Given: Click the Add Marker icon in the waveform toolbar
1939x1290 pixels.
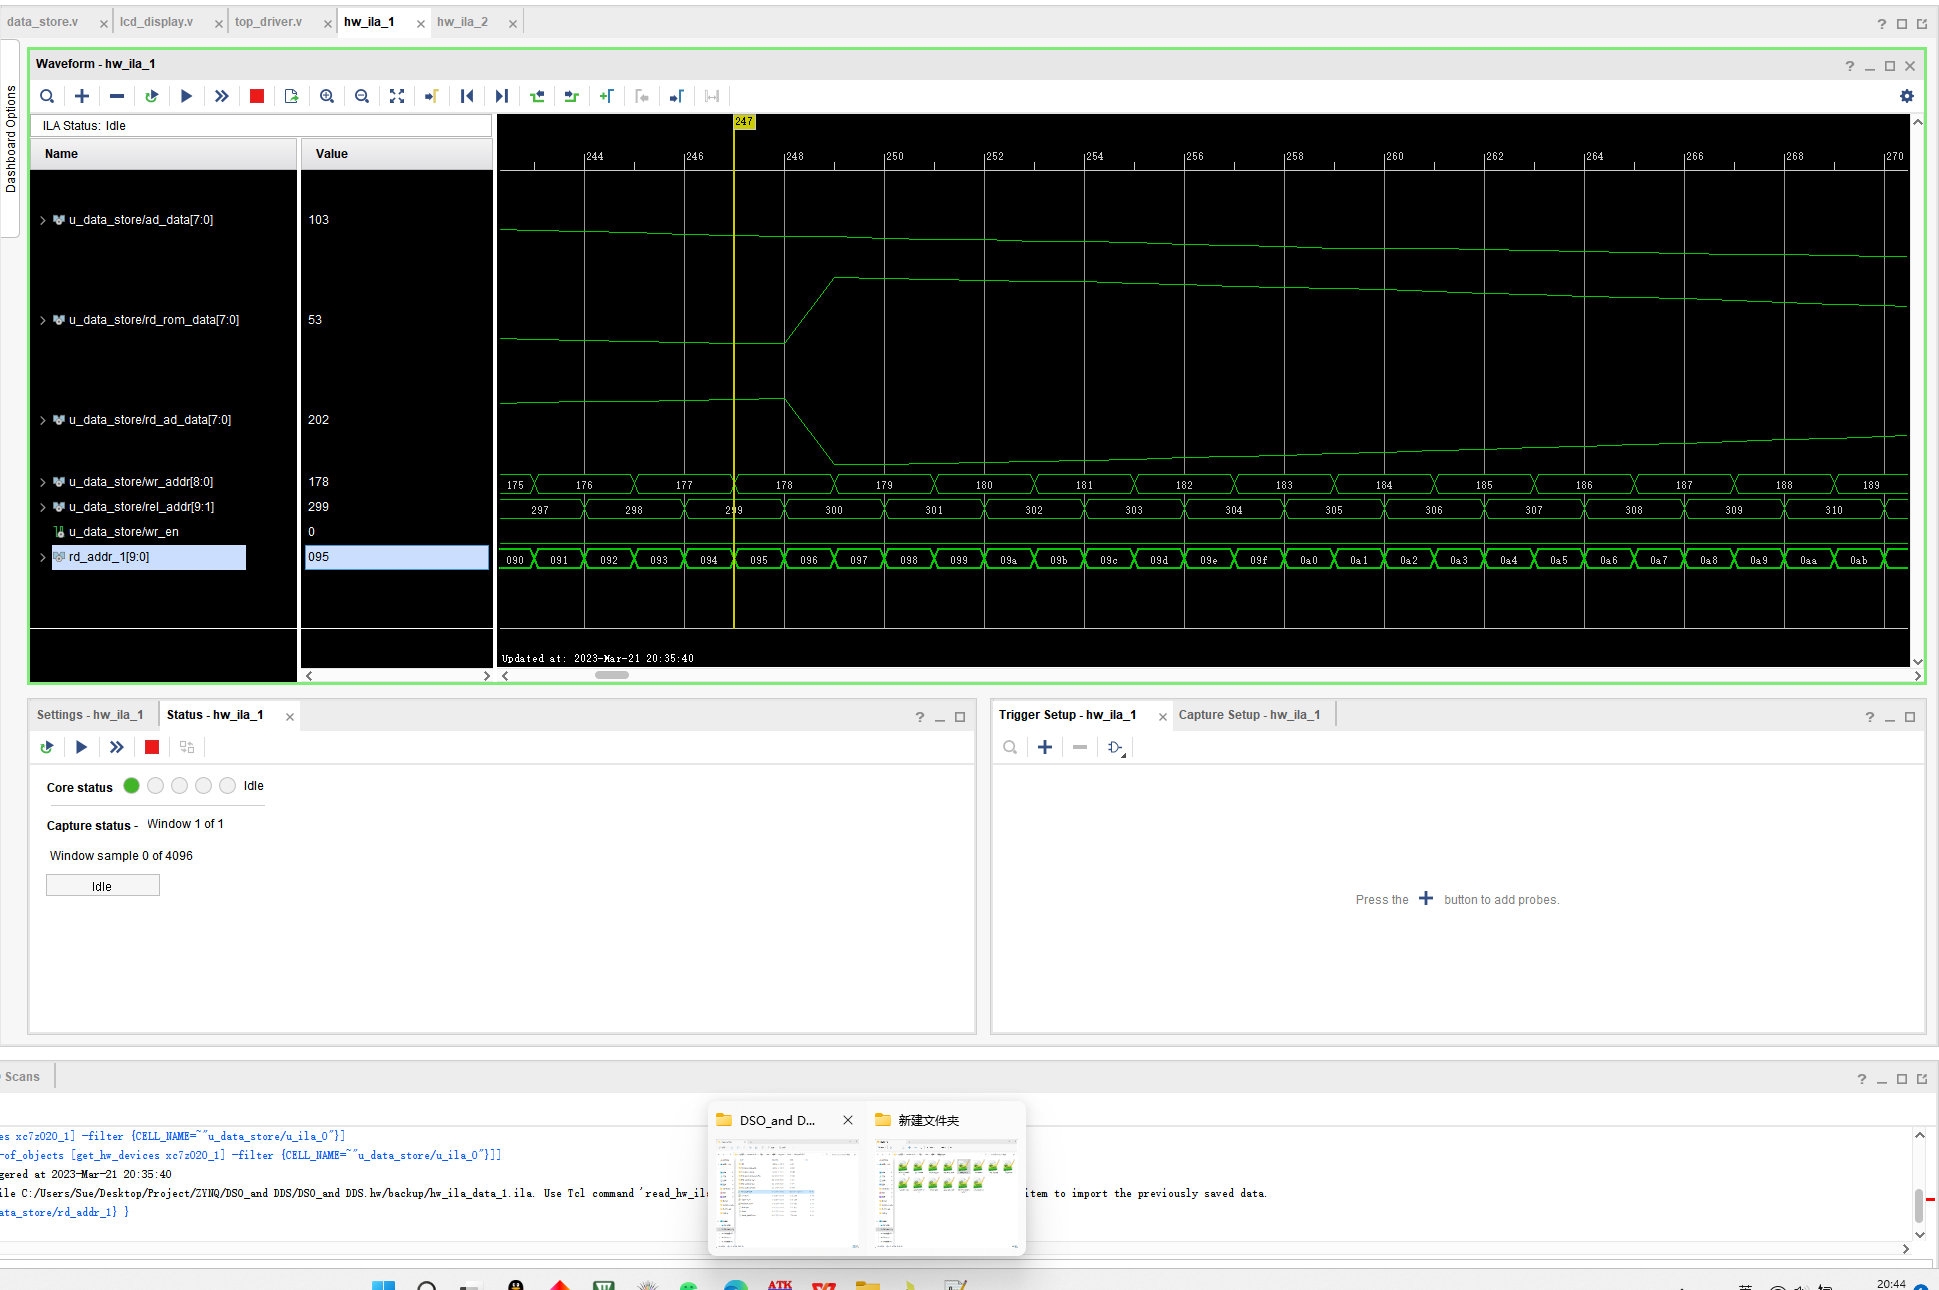Looking at the screenshot, I should 607,96.
